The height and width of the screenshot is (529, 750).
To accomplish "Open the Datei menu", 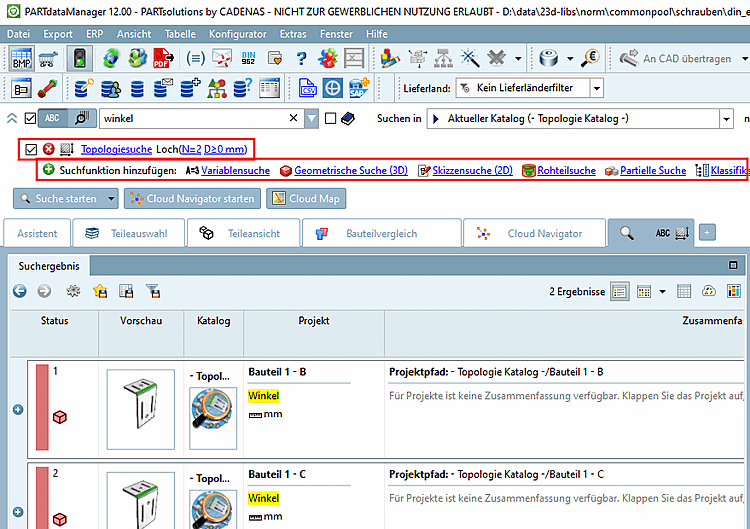I will tap(19, 34).
